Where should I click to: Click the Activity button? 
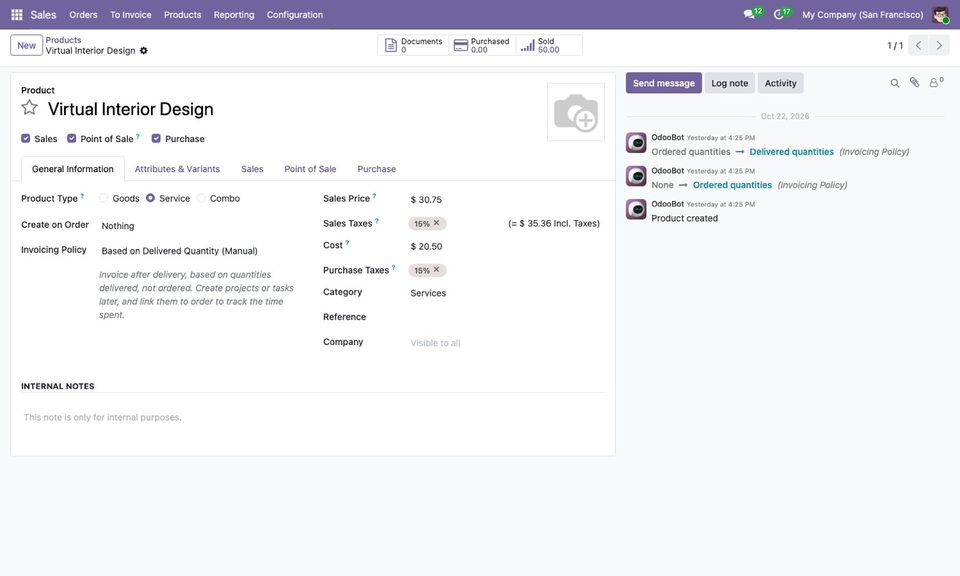pyautogui.click(x=781, y=83)
